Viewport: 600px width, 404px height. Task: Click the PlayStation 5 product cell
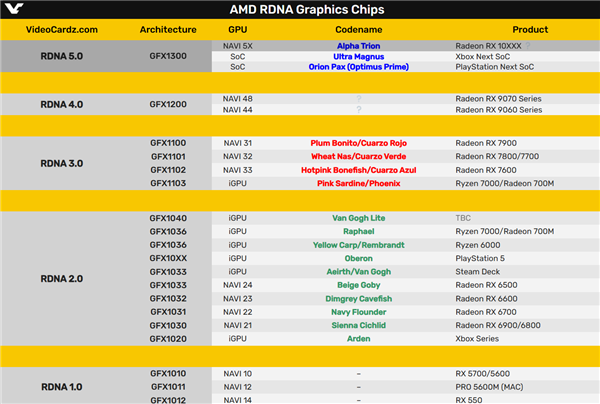click(487, 257)
